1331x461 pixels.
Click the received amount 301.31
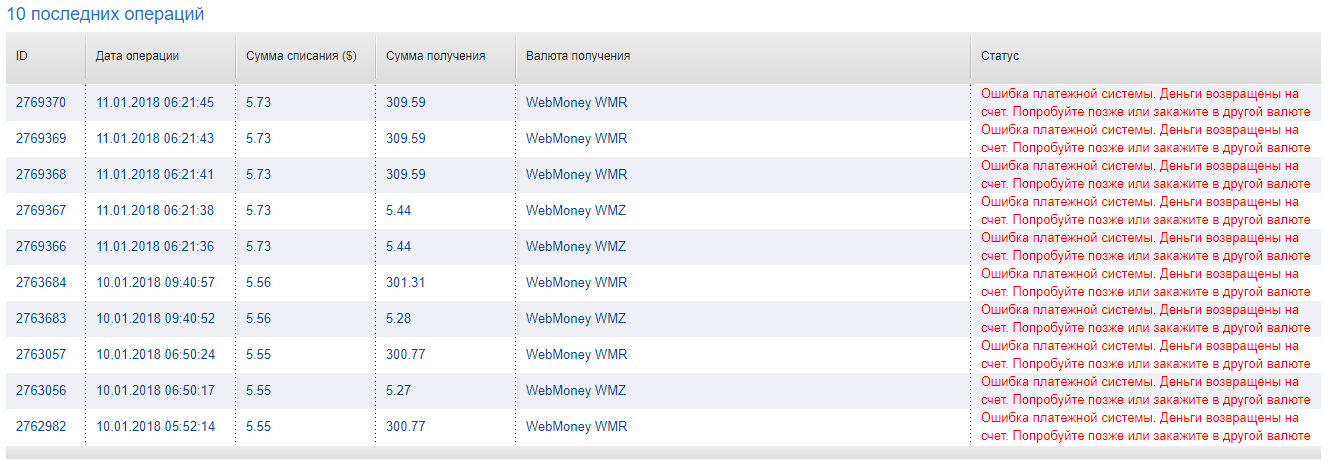point(405,282)
